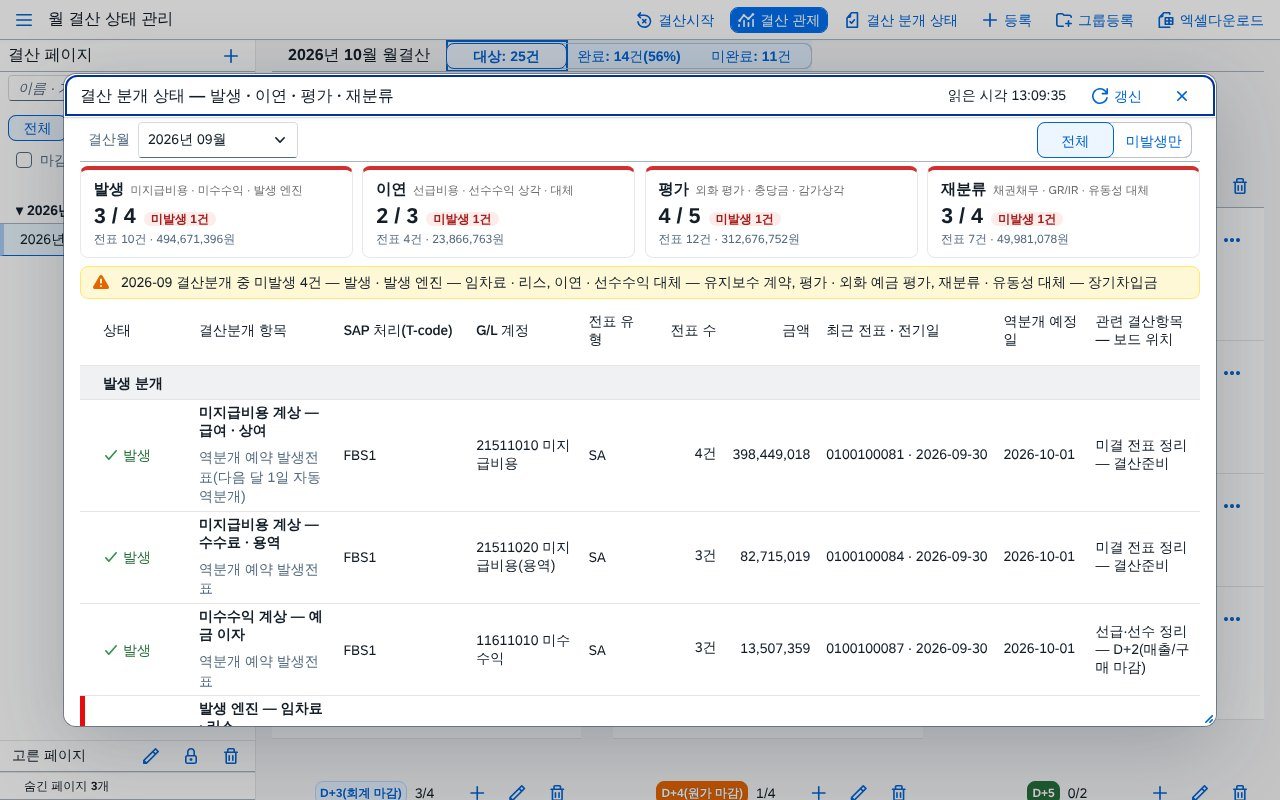Select the 완료: 14건(56%) tab
Image resolution: width=1280 pixels, height=800 pixels.
(x=629, y=56)
